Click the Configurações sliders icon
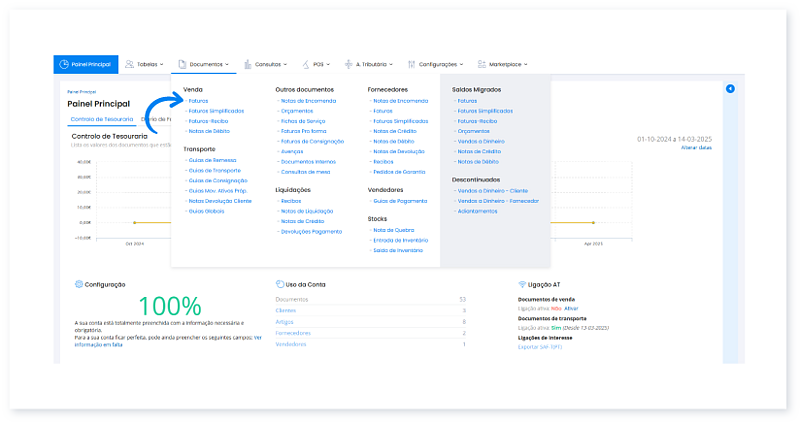The image size is (800, 423). (413, 64)
